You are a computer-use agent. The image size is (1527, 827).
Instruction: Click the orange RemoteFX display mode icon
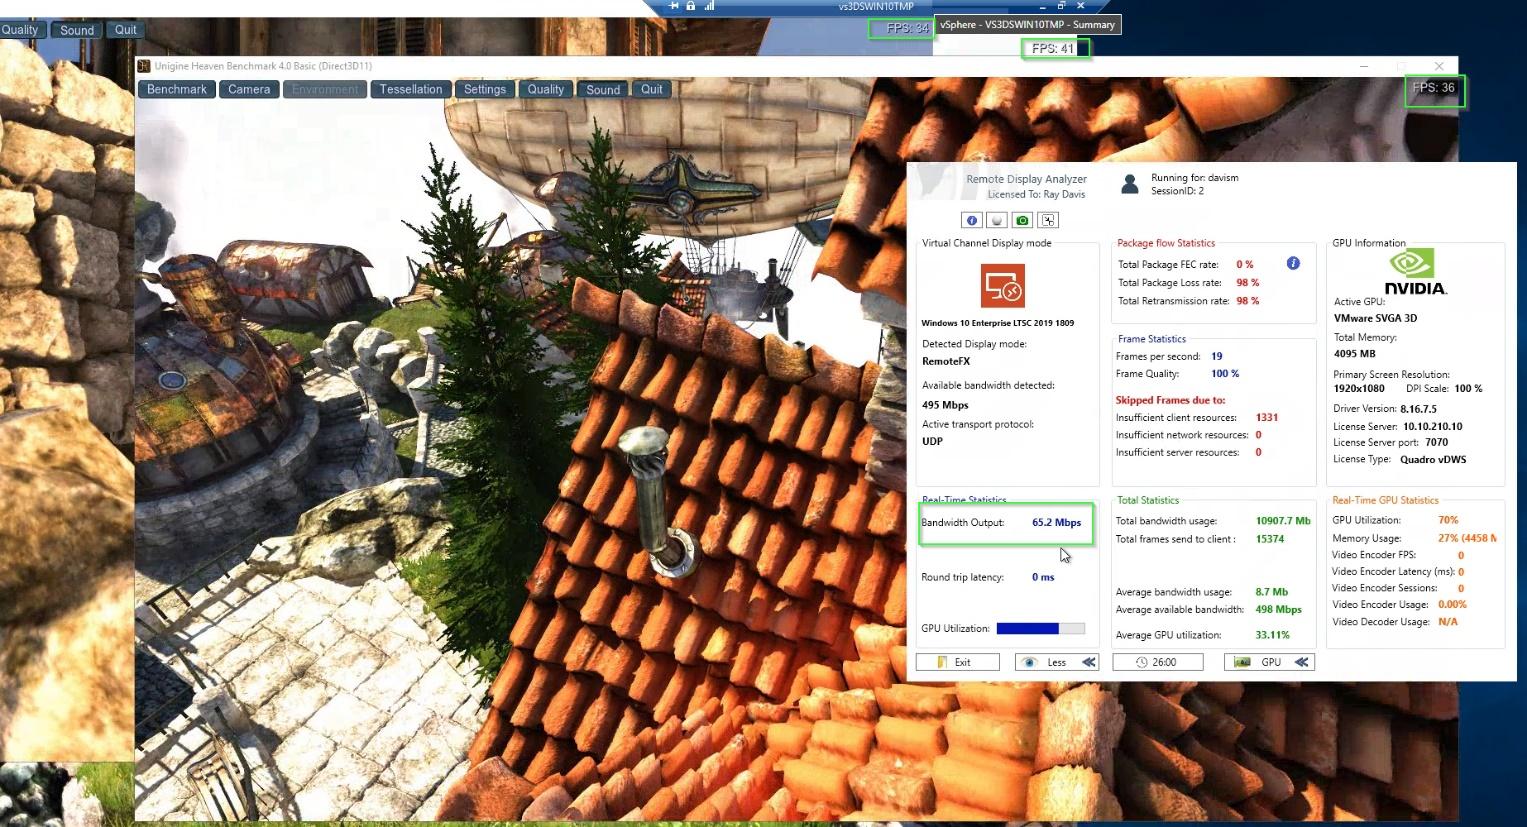pos(1003,286)
